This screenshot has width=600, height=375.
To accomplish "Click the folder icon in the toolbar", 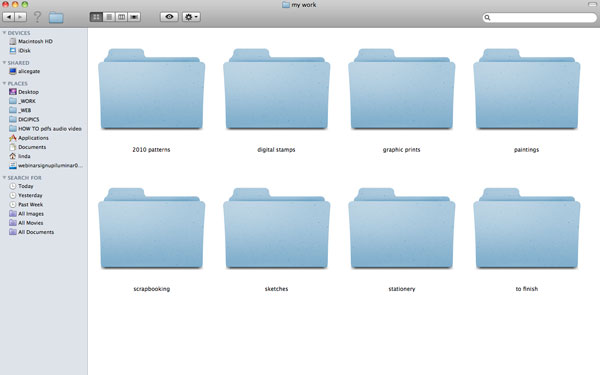I will (56, 17).
